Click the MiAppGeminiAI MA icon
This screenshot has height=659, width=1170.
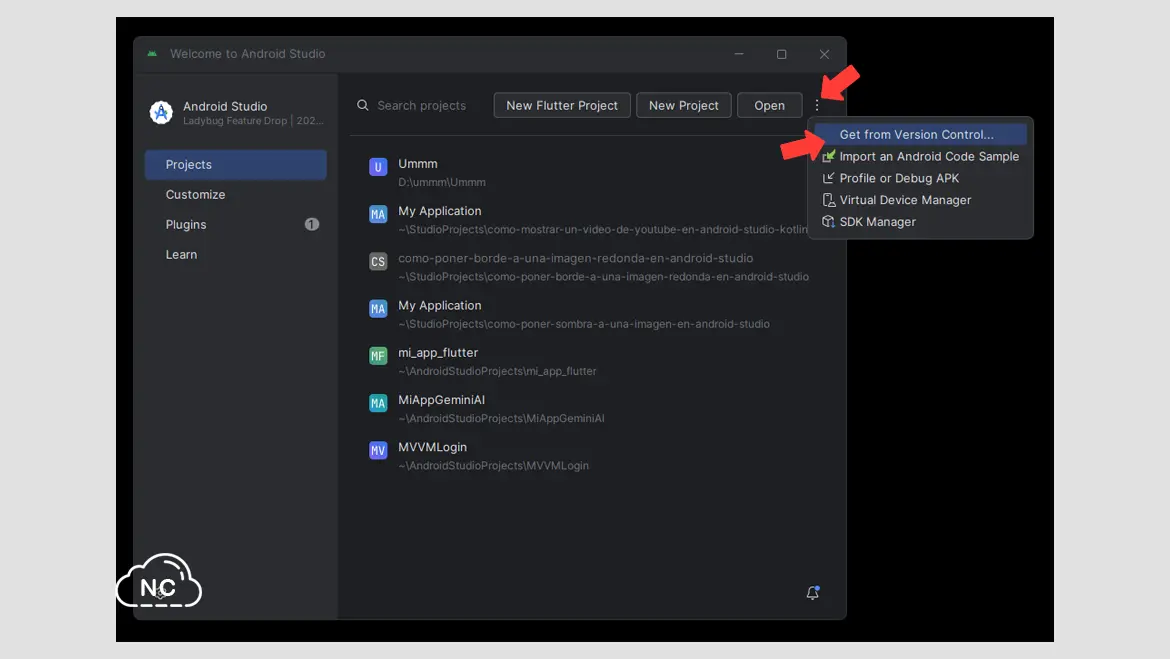(378, 403)
